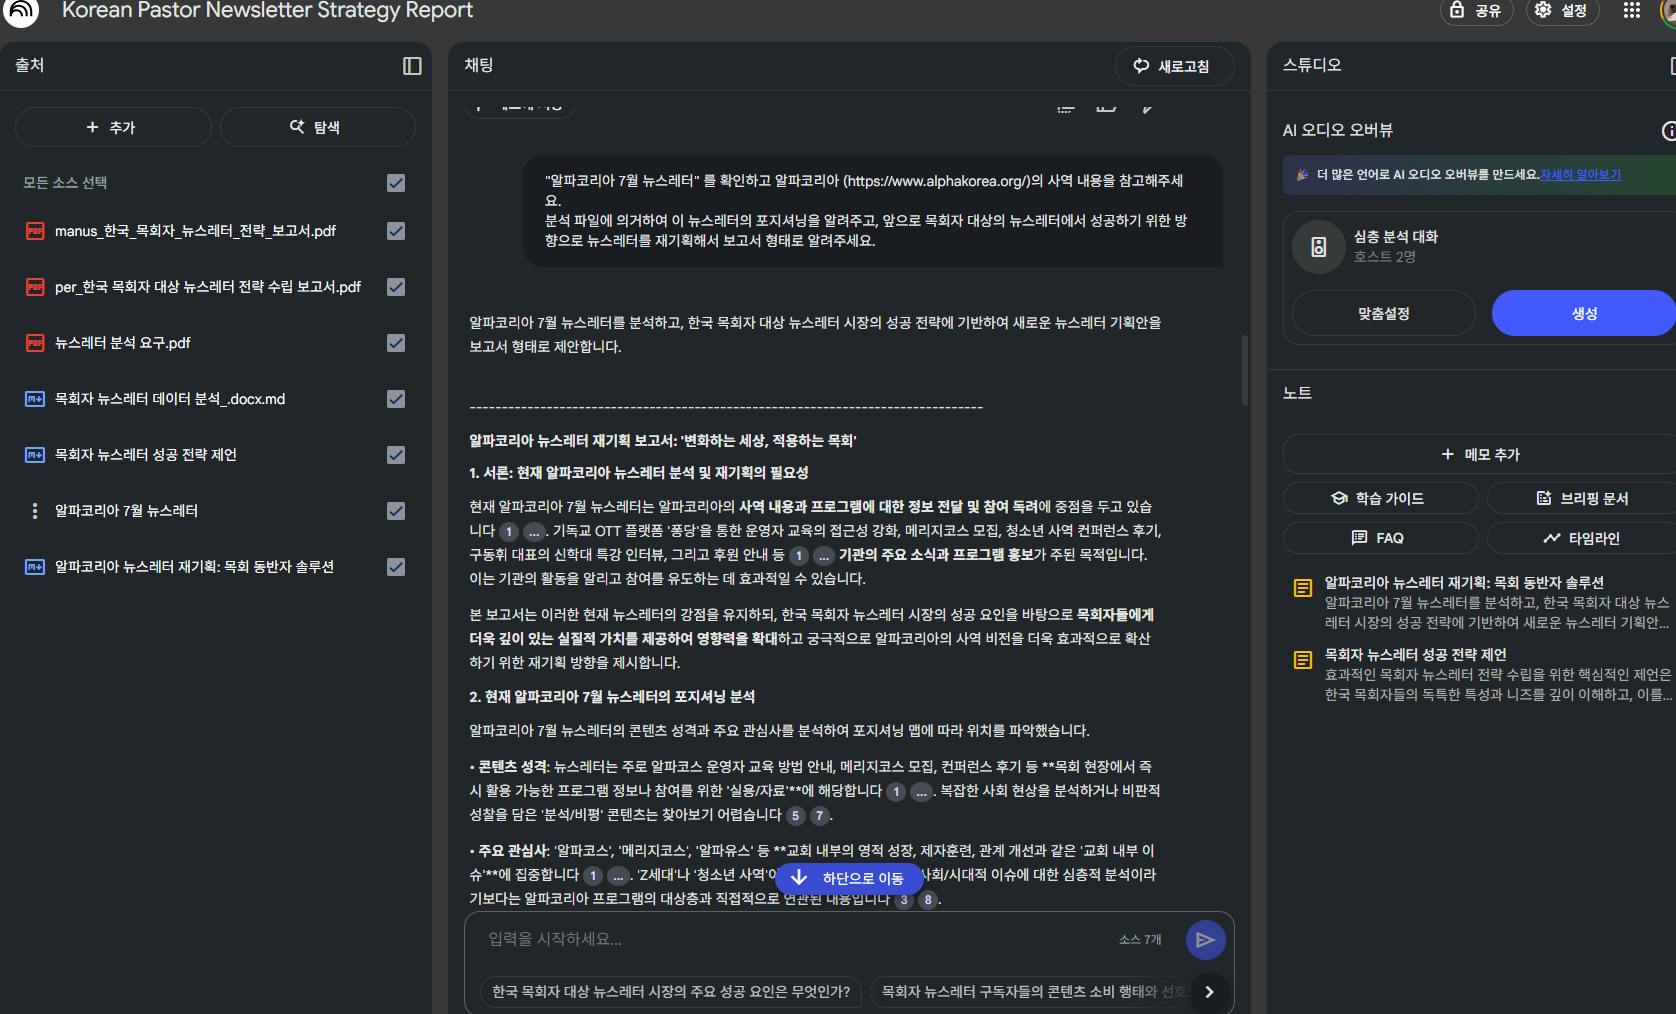
Task: Generate a FAQ document
Action: click(x=1380, y=538)
